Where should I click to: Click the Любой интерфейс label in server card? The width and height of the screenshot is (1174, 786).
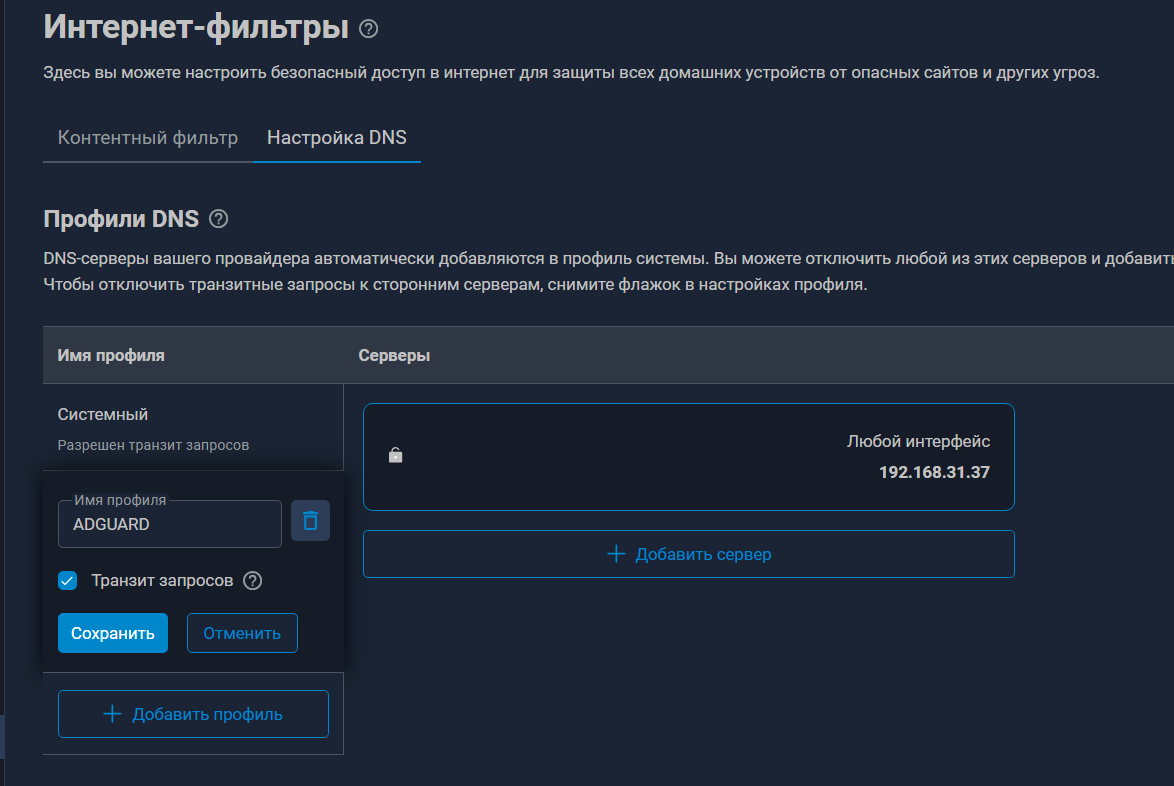coord(918,441)
